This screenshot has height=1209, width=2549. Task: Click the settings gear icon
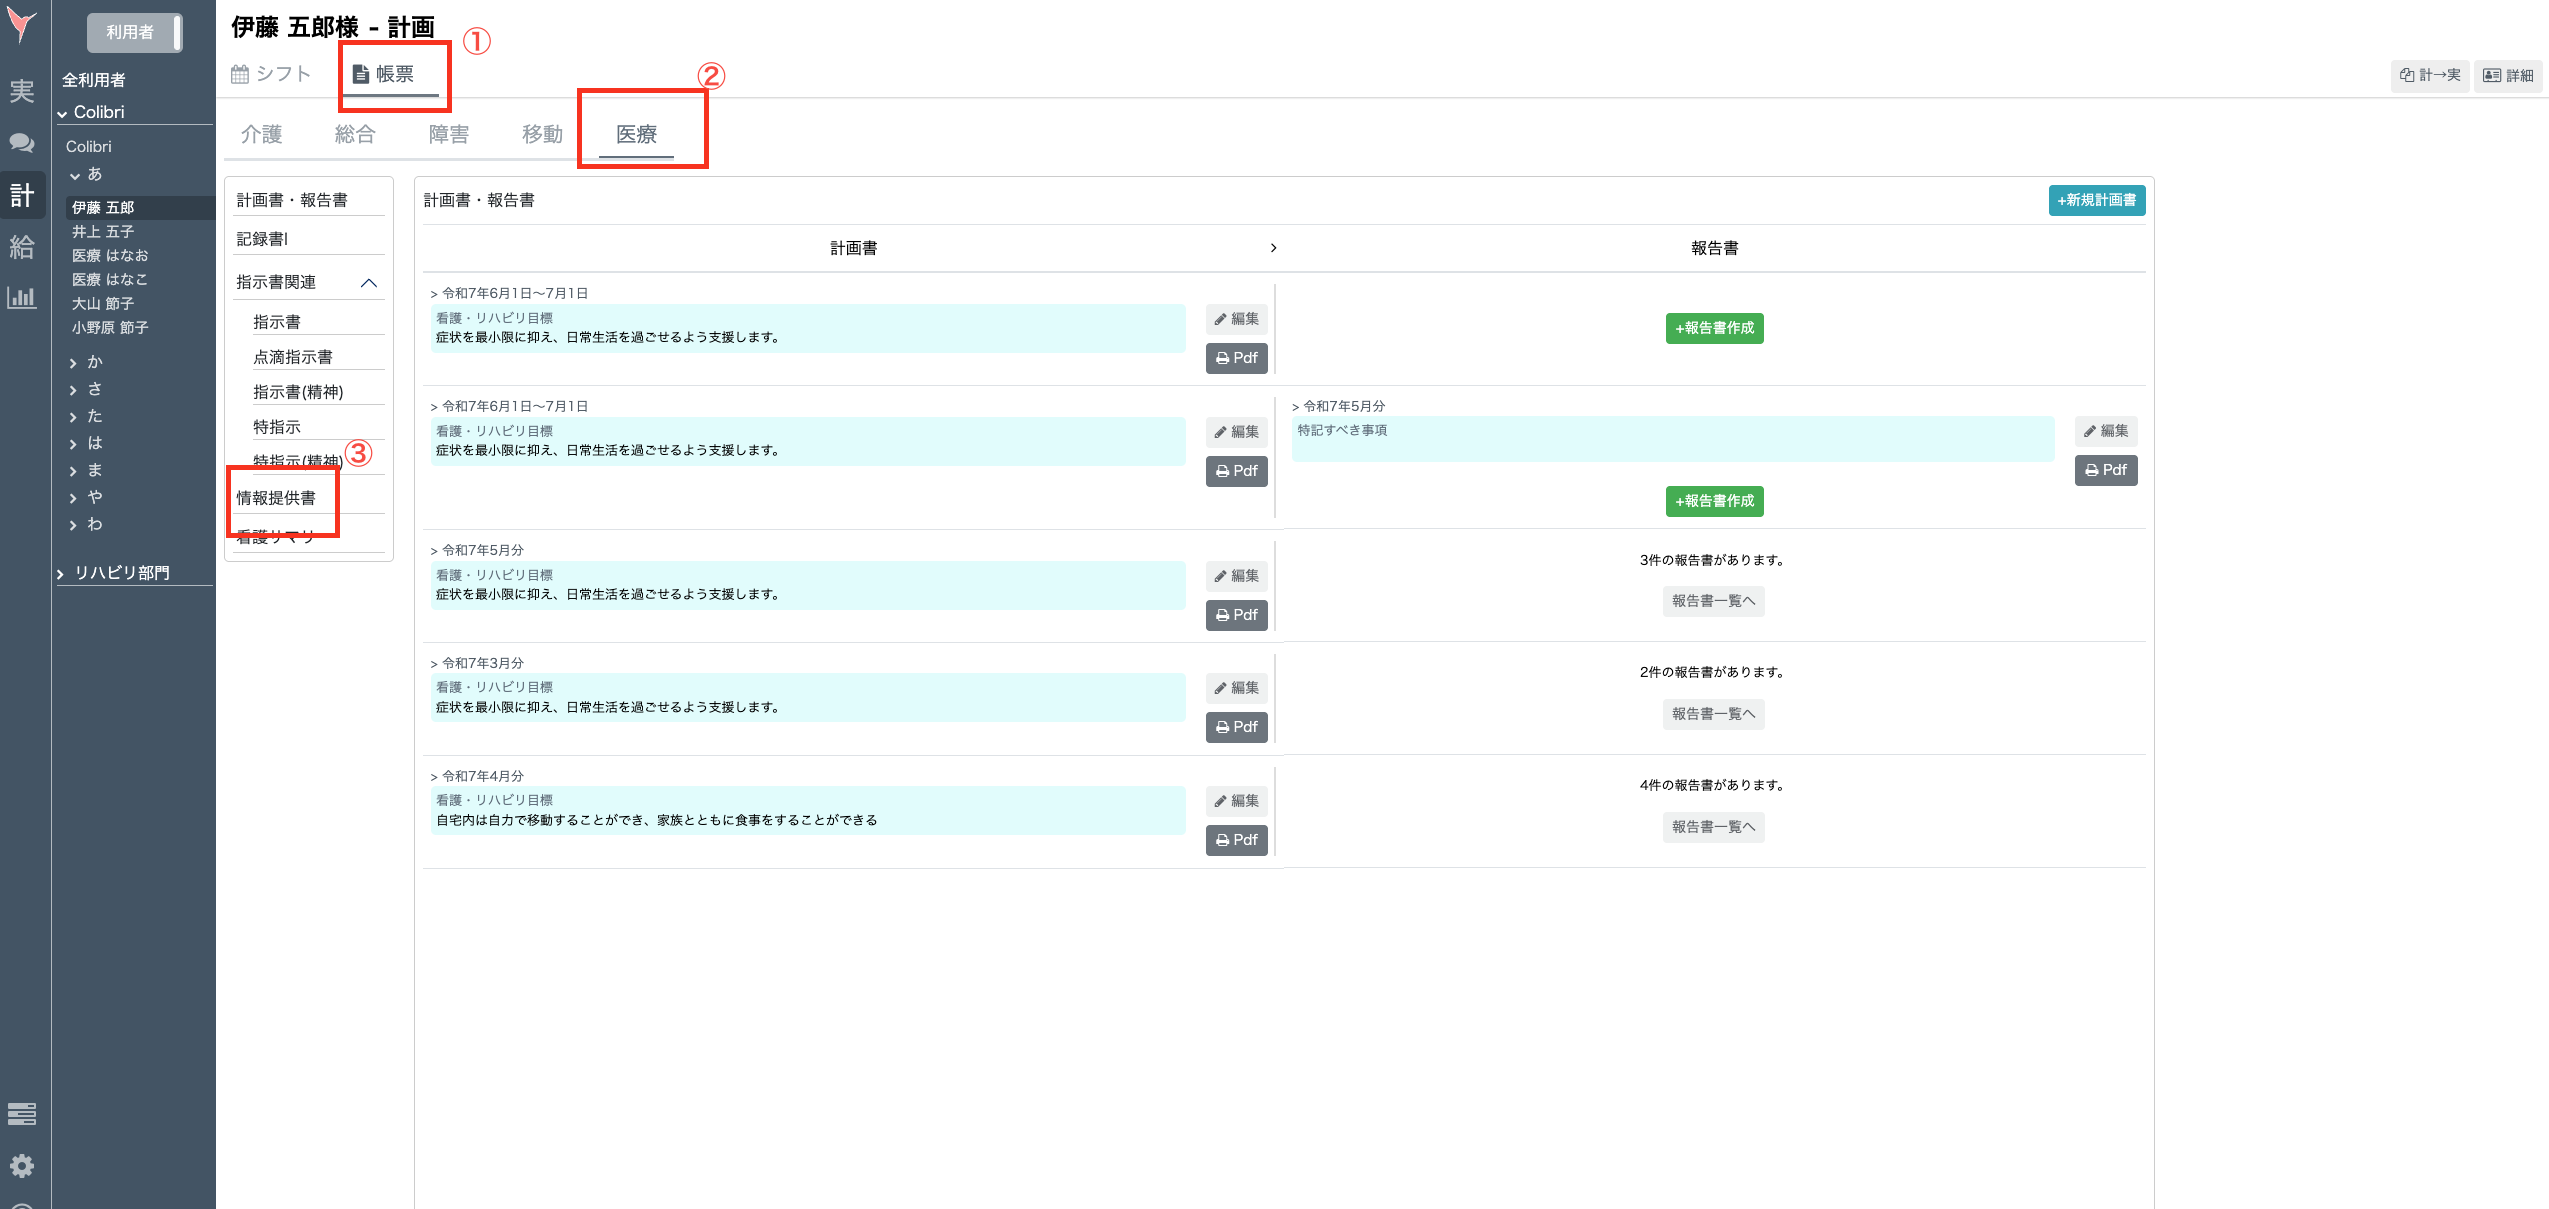click(x=22, y=1165)
